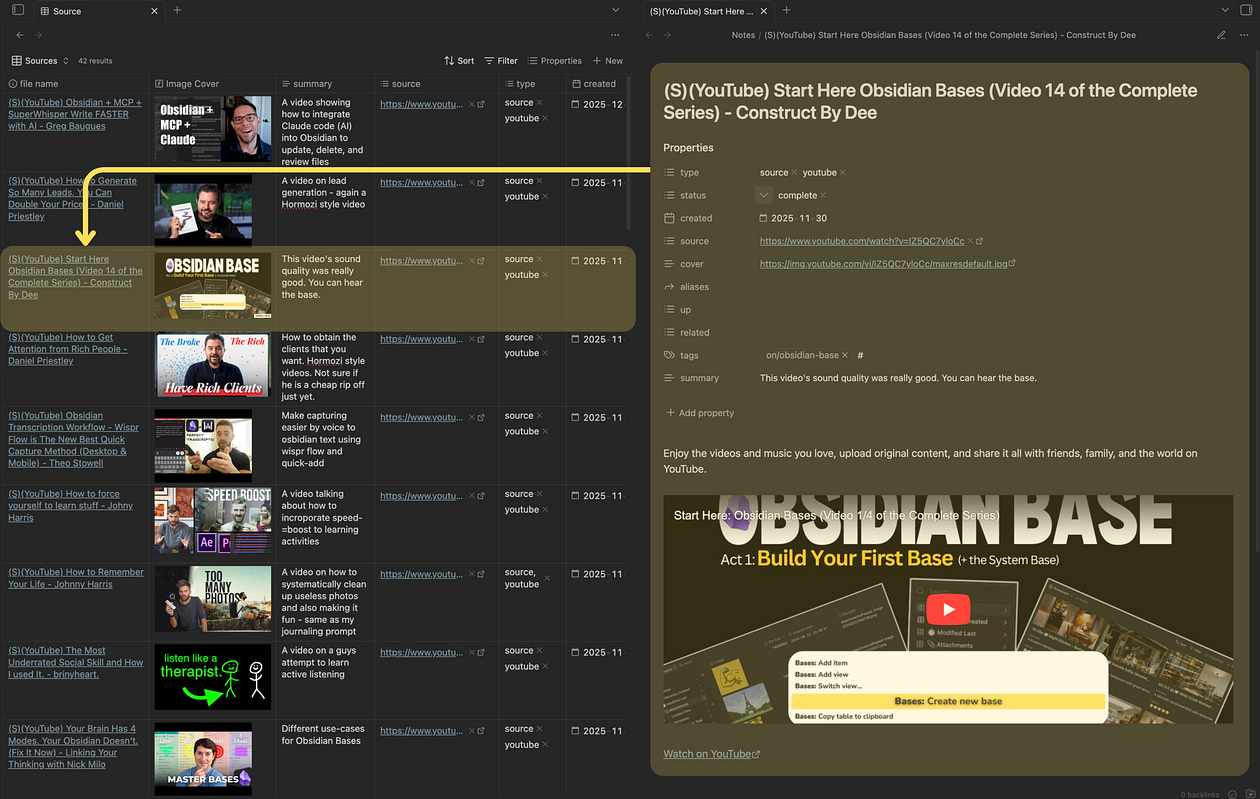Open the Sources view switcher

point(41,61)
